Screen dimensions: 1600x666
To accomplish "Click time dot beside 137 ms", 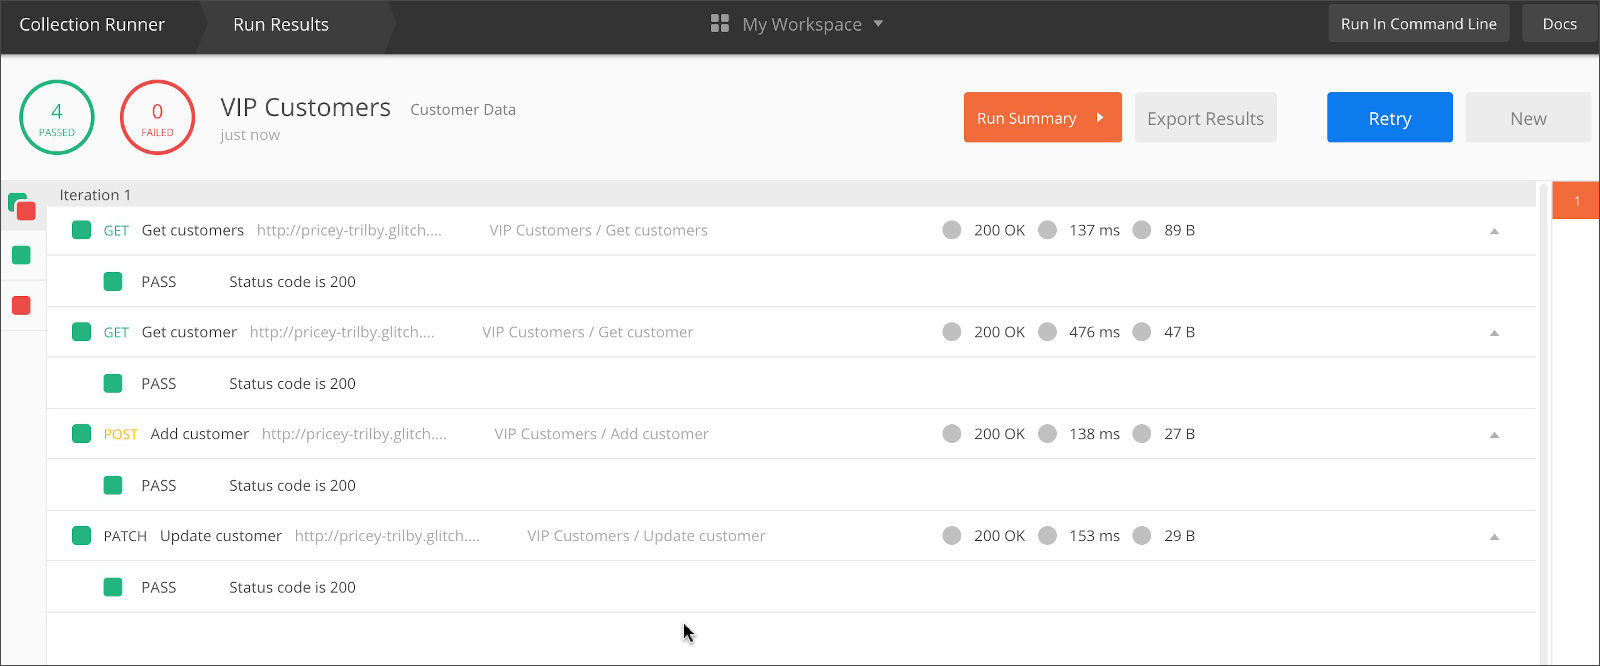I will (x=1047, y=230).
